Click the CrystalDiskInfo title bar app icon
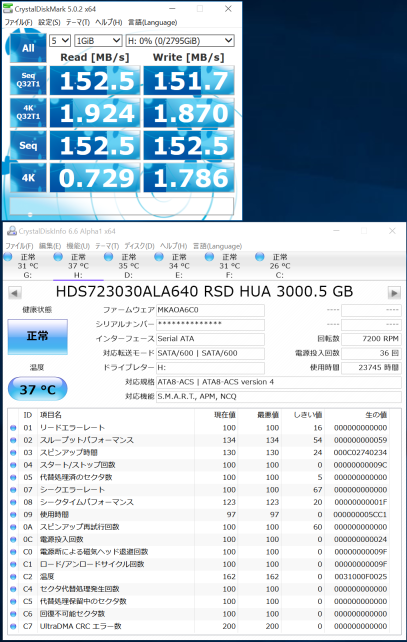 (x=12, y=231)
